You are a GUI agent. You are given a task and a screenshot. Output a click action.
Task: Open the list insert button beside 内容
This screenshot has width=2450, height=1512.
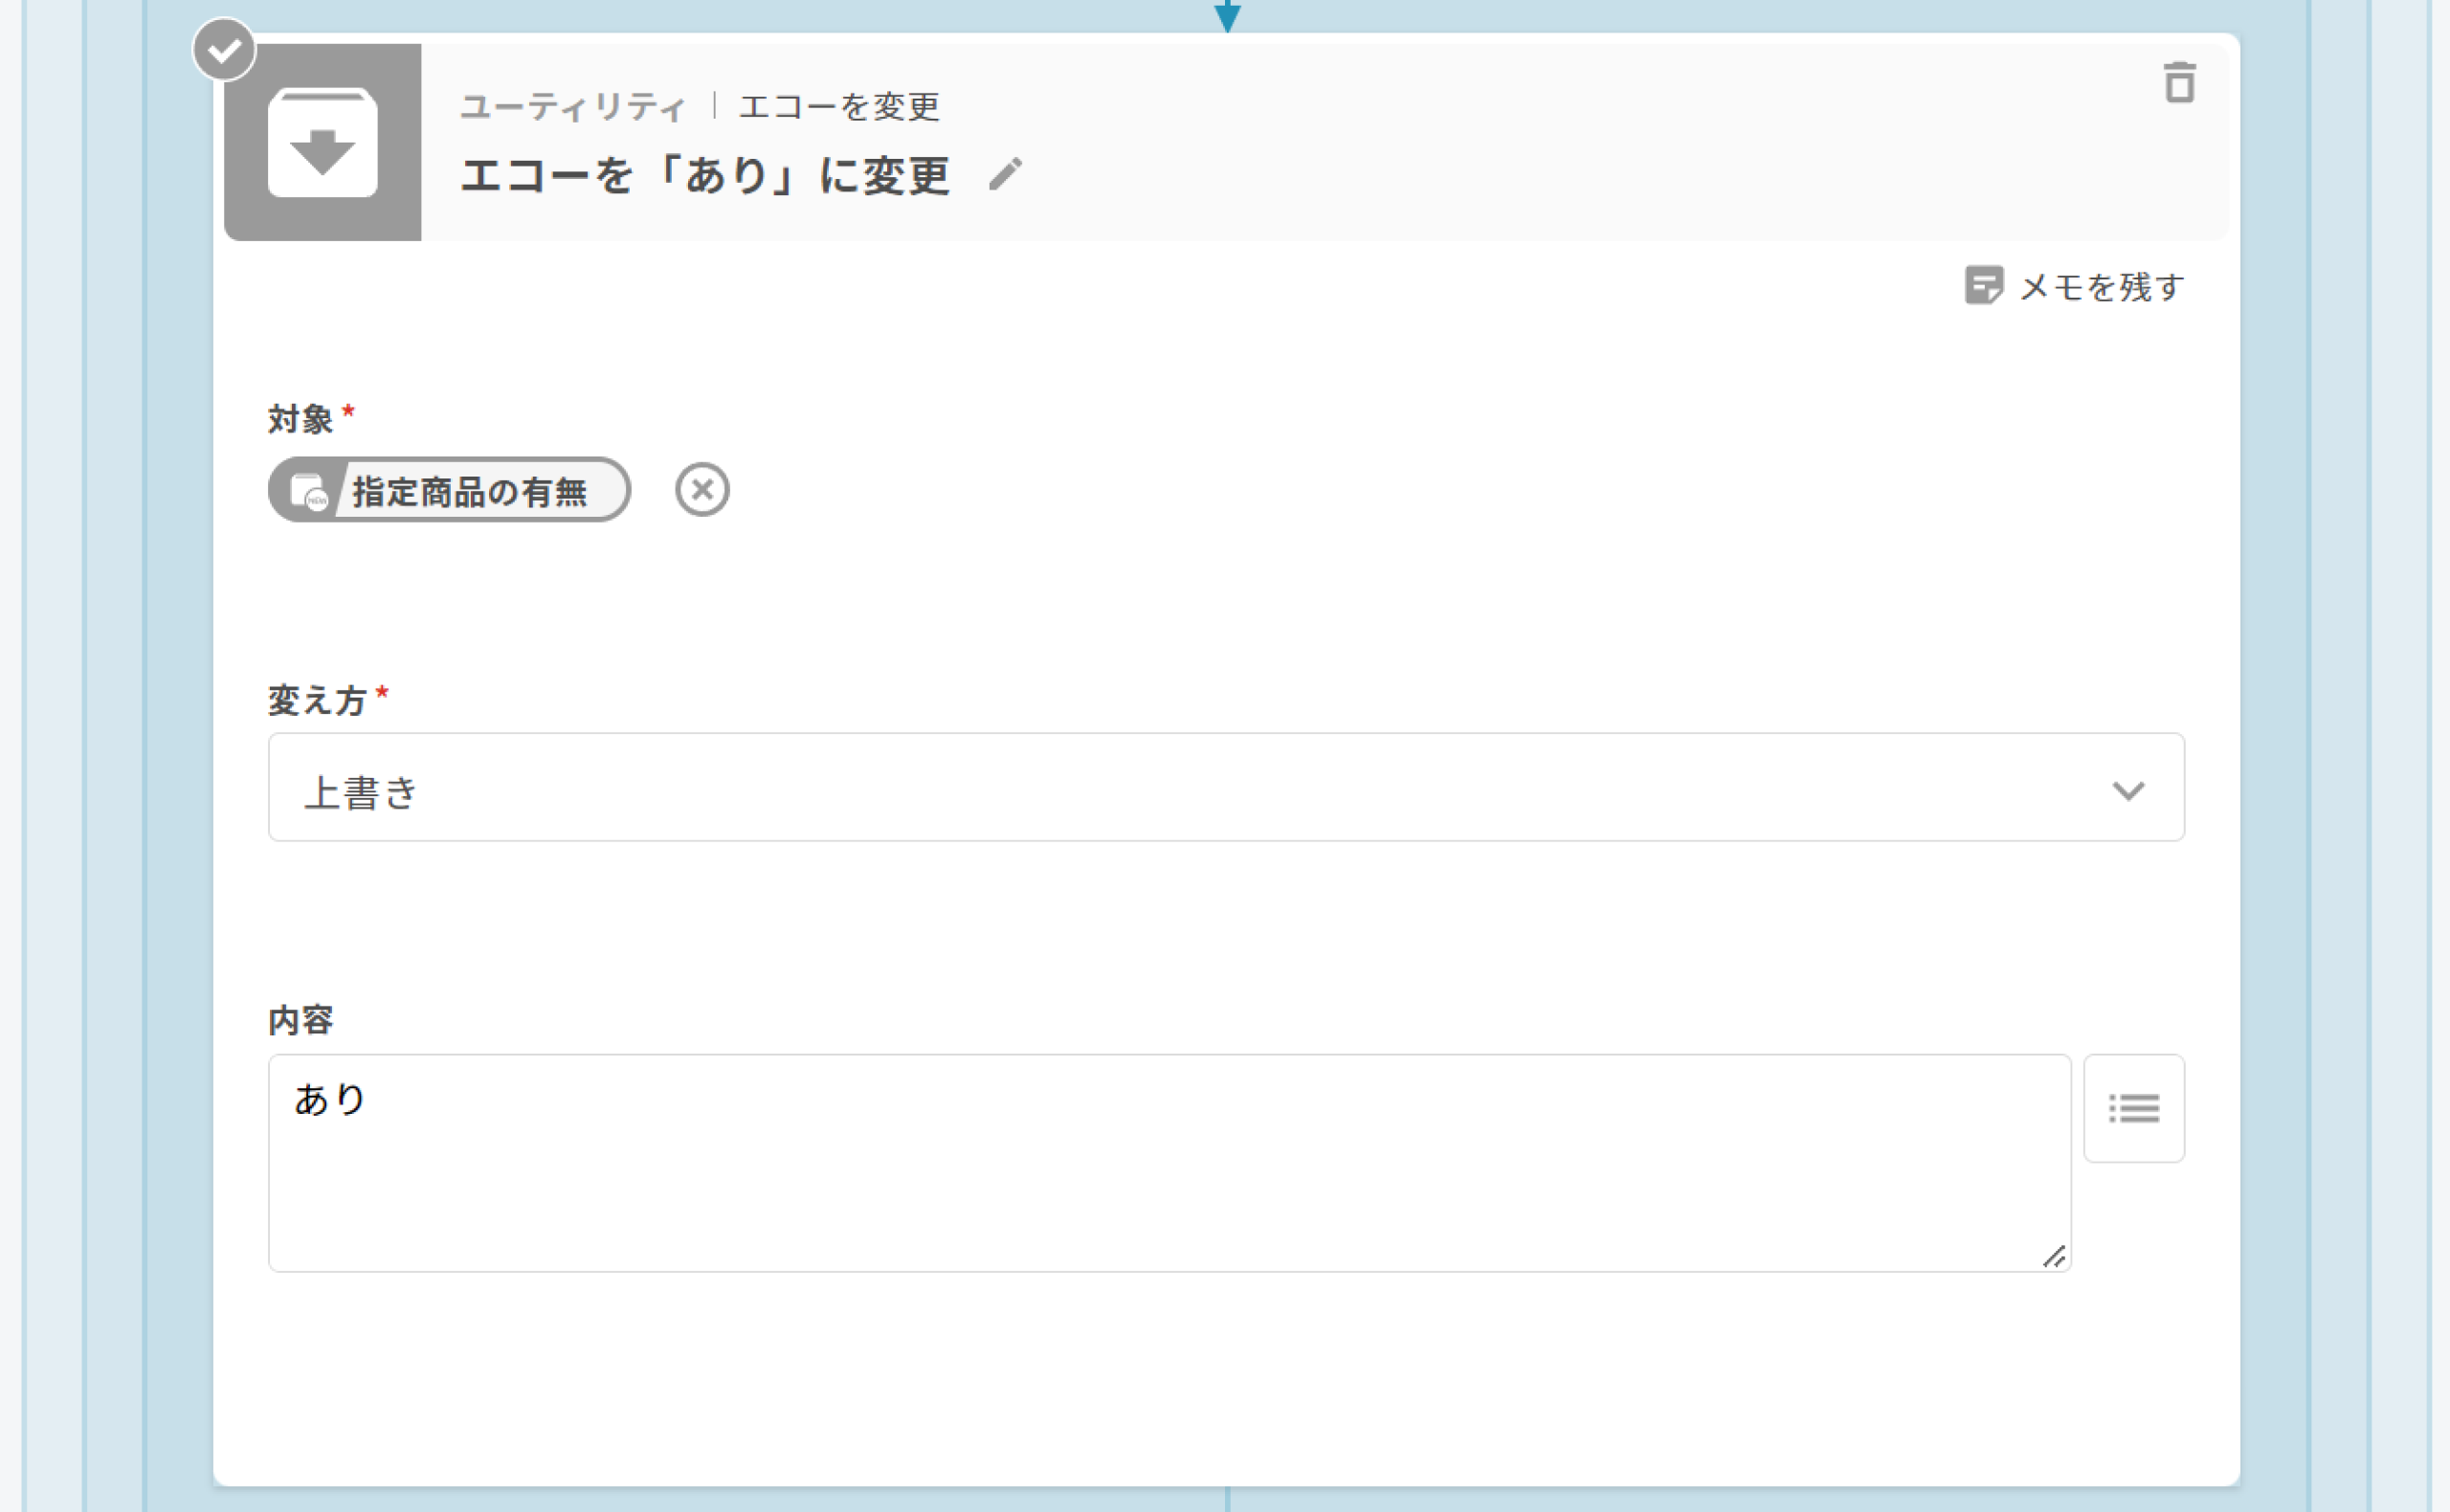tap(2134, 1108)
